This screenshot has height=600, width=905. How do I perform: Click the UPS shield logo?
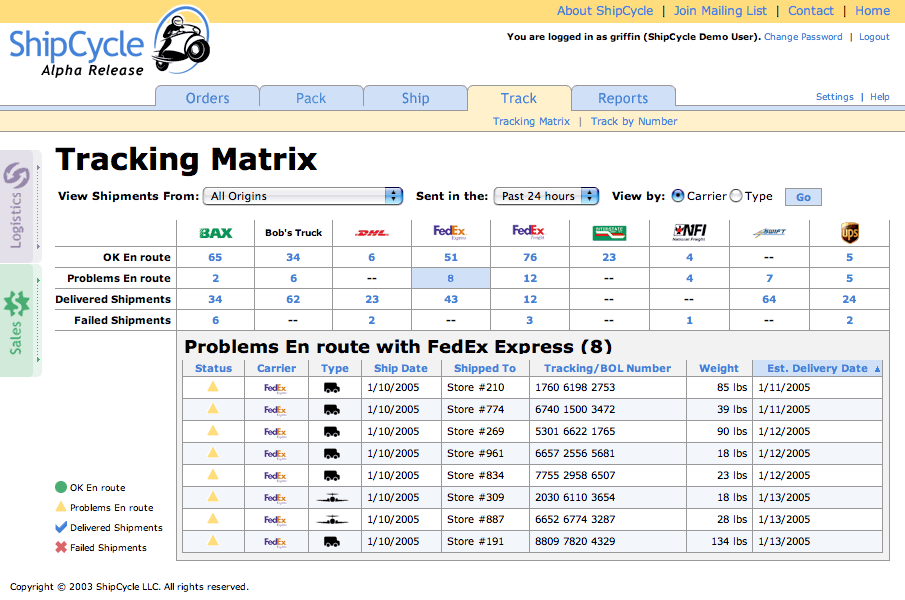click(x=849, y=232)
